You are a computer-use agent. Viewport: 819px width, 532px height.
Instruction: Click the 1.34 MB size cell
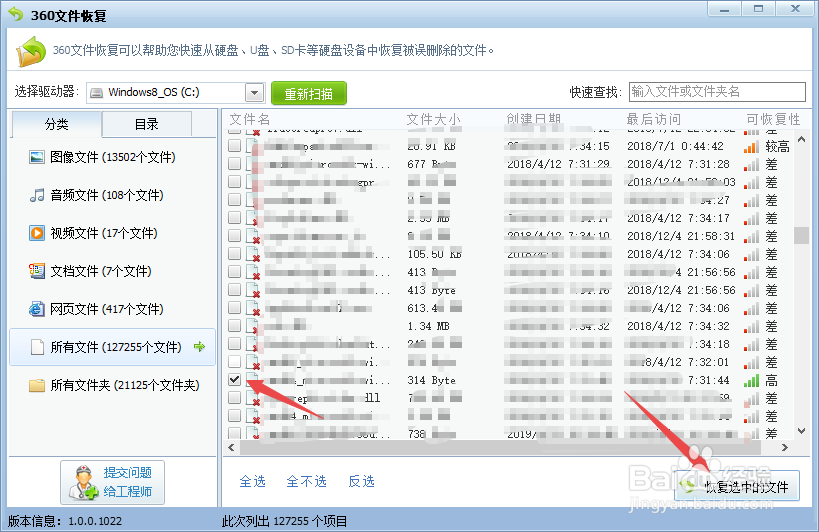428,326
